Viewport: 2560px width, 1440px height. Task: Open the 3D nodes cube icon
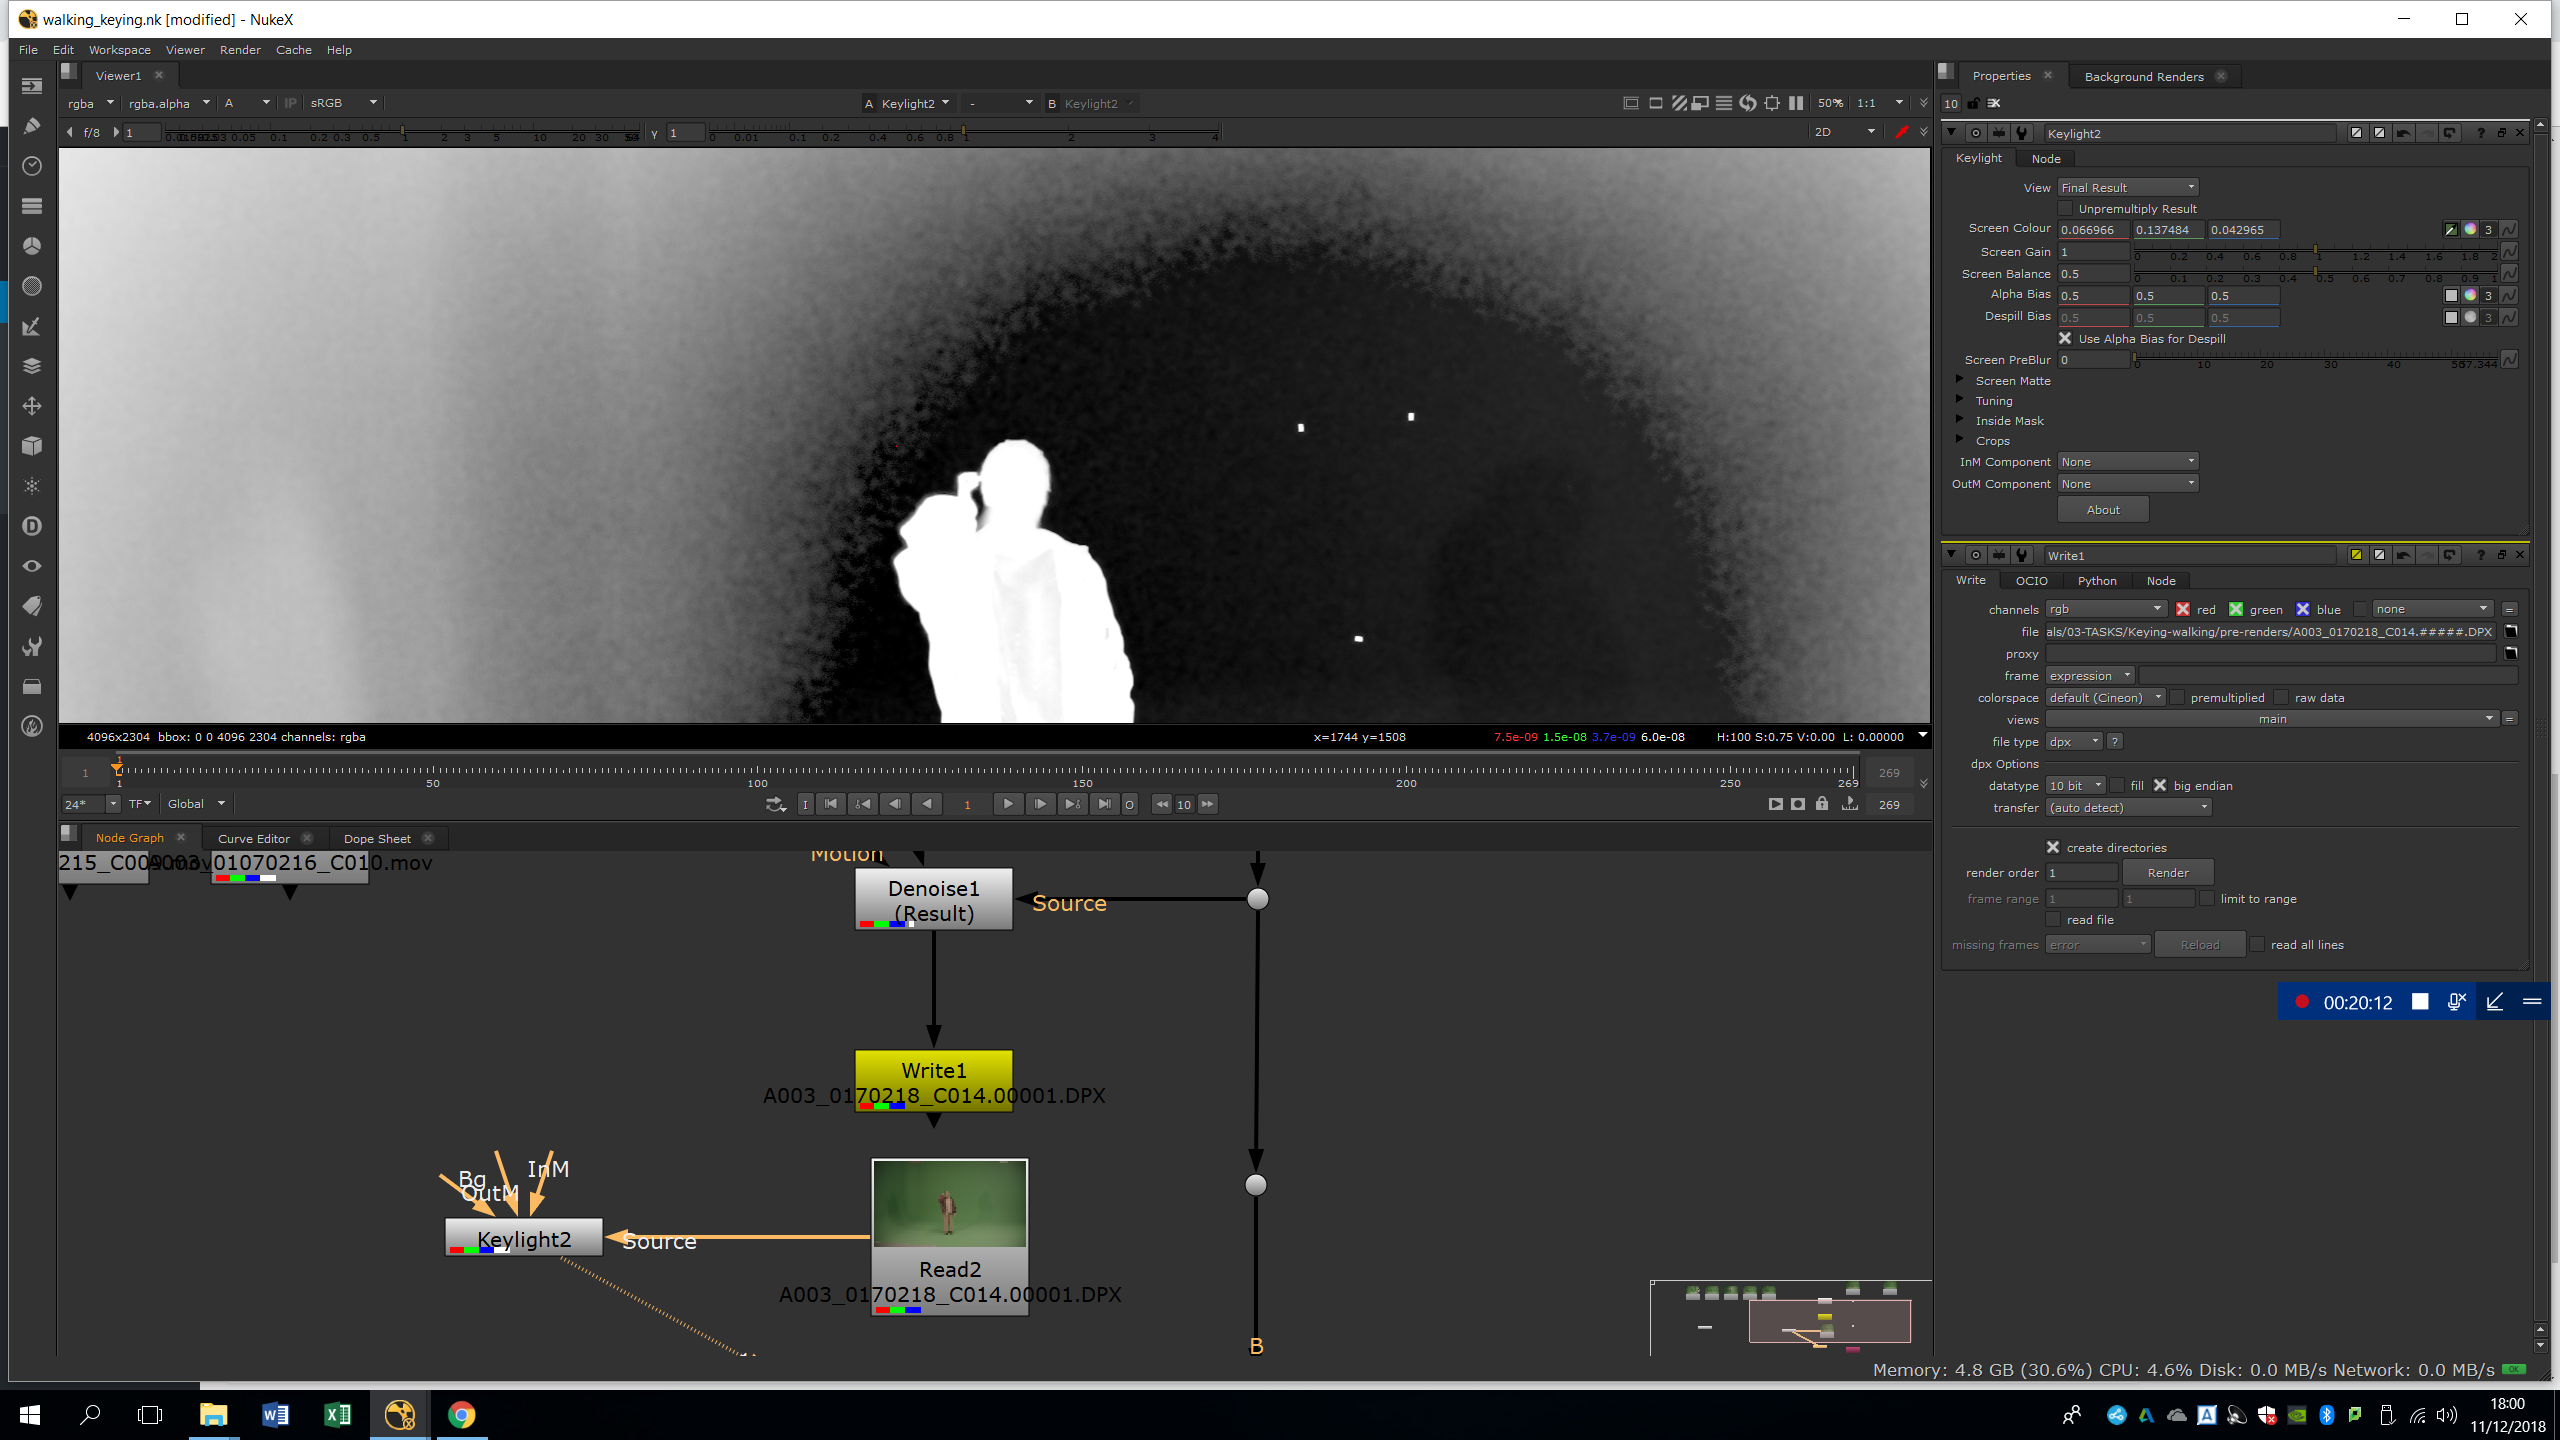click(x=32, y=446)
